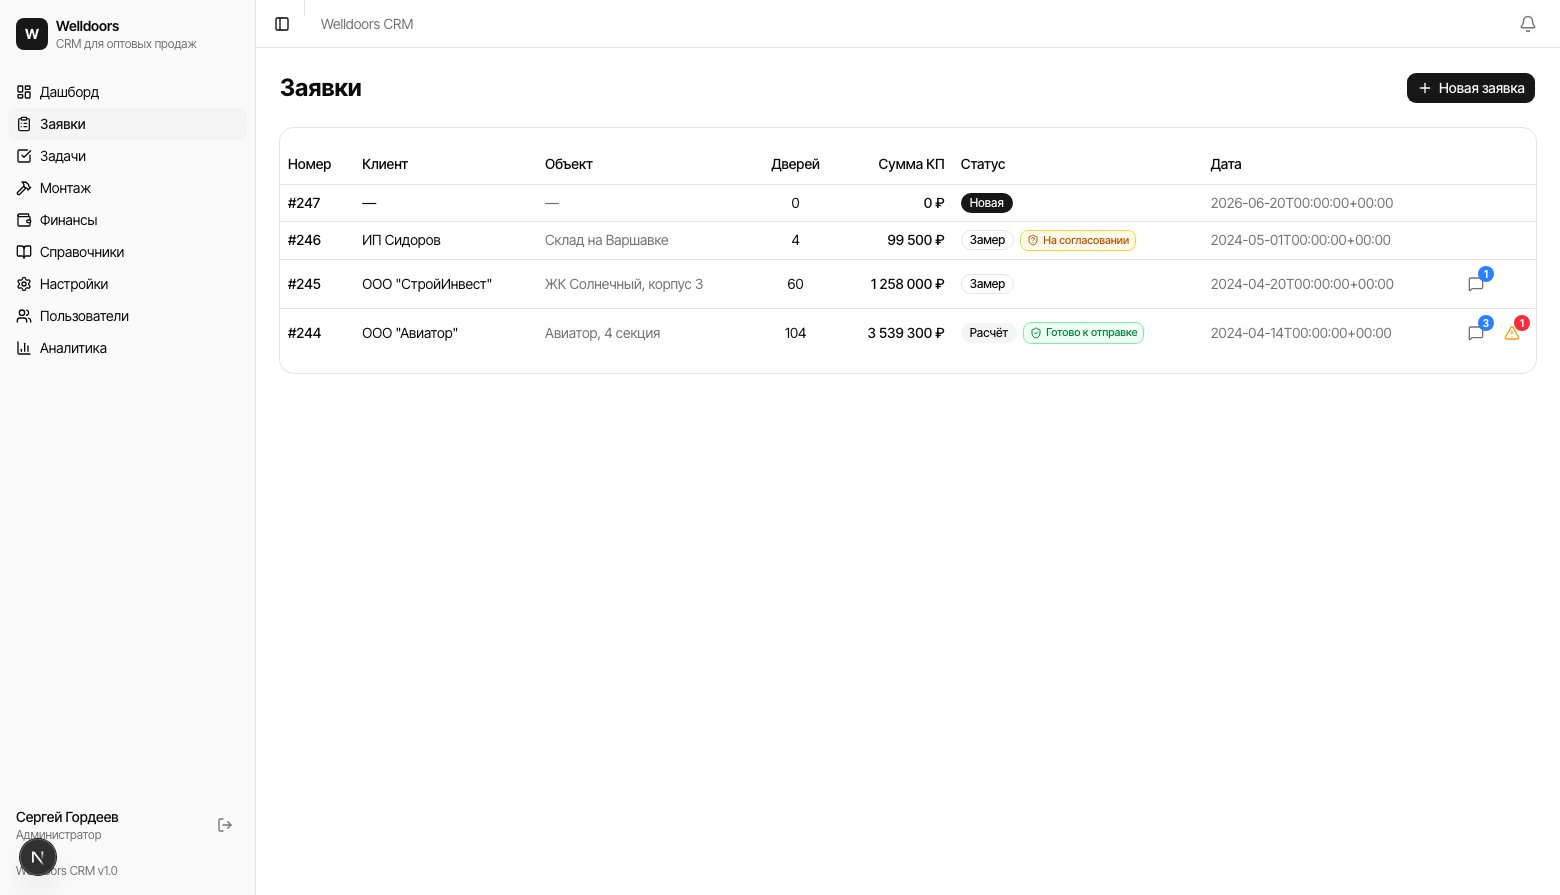The width and height of the screenshot is (1560, 895).
Task: Open Монтаж section
Action: click(127, 188)
